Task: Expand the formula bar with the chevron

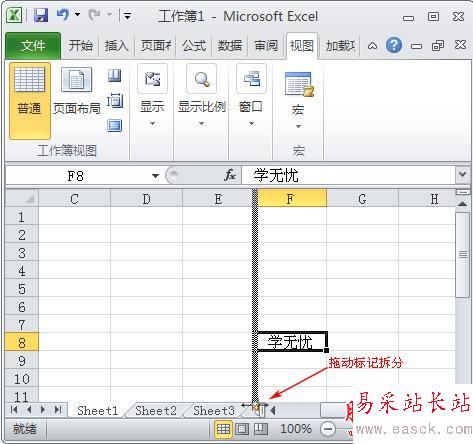Action: point(462,174)
